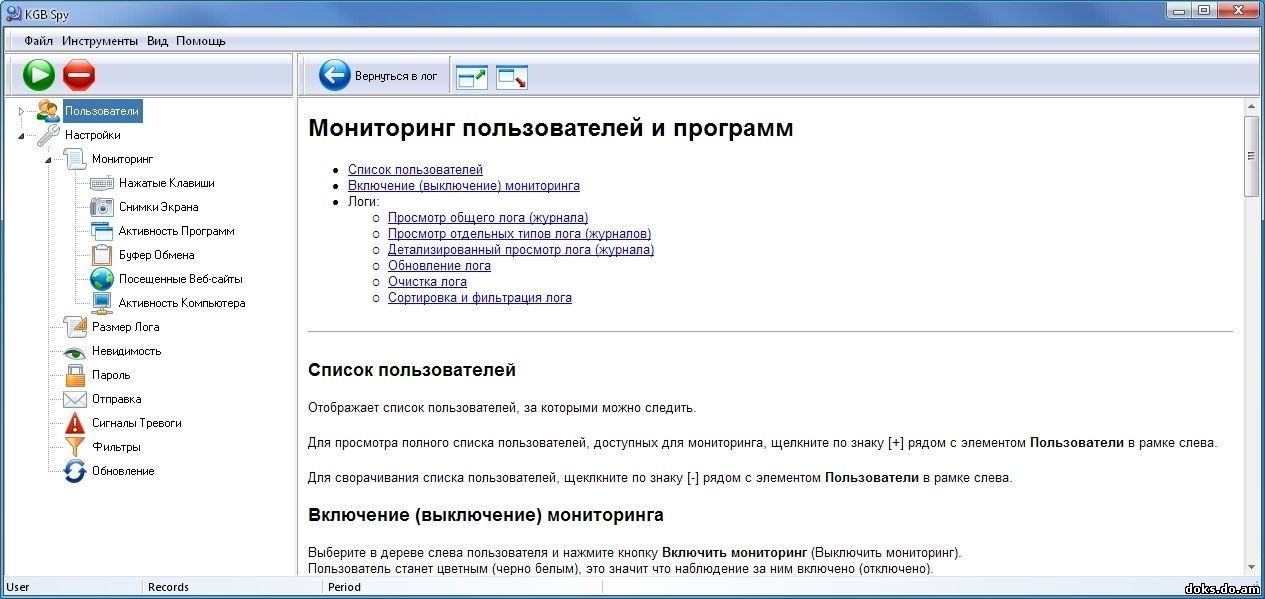Click the envelope icon for Отправка
This screenshot has height=599, width=1265.
(x=75, y=399)
